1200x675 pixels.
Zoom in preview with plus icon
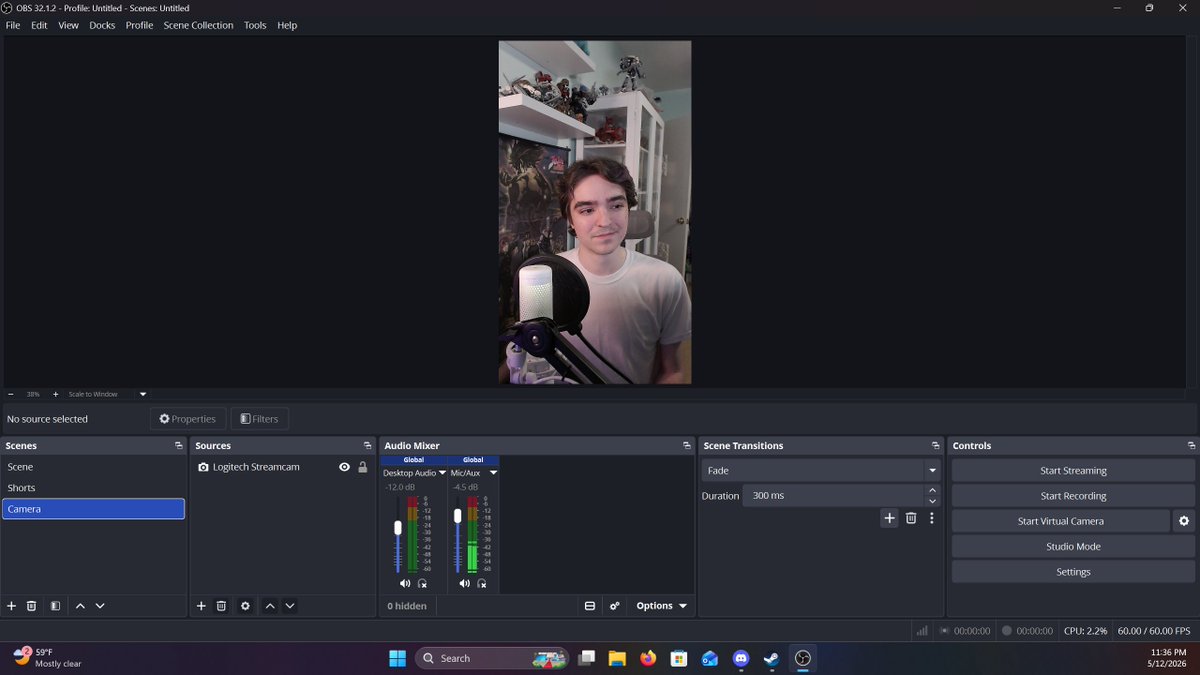pos(55,394)
